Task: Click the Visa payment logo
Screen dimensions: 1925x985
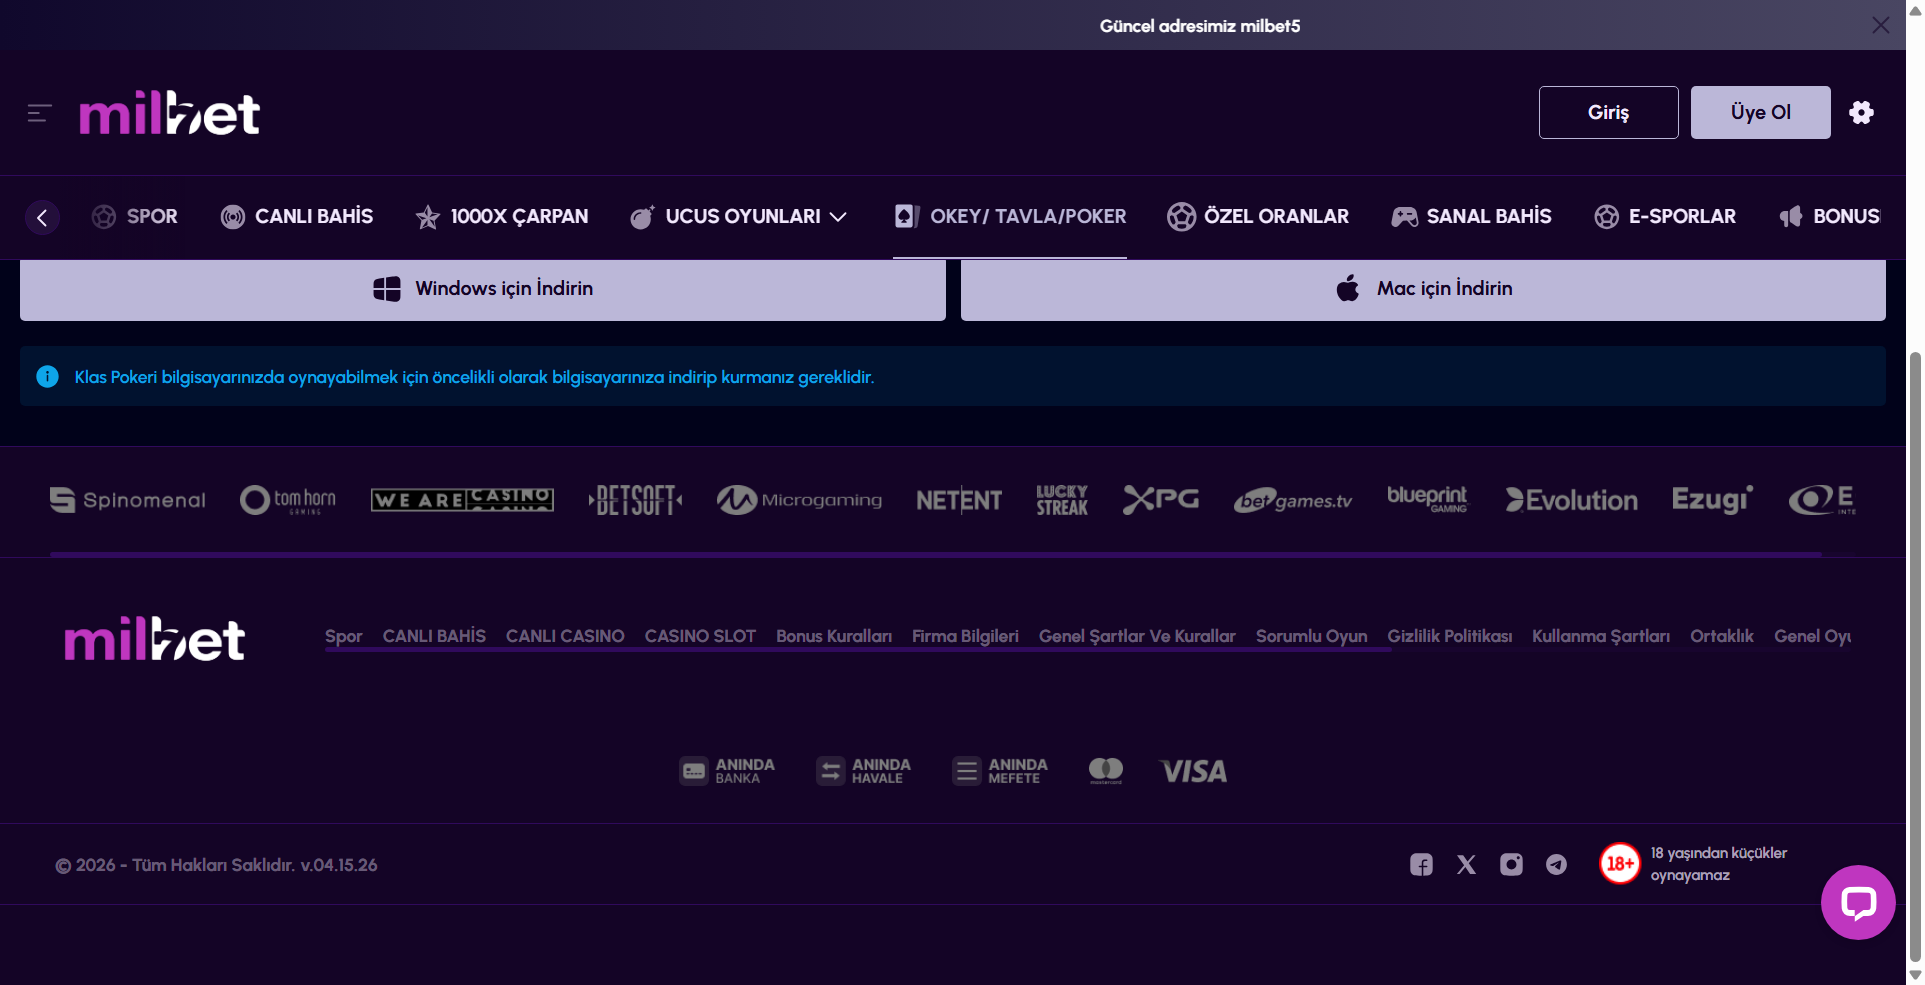Action: pyautogui.click(x=1193, y=771)
